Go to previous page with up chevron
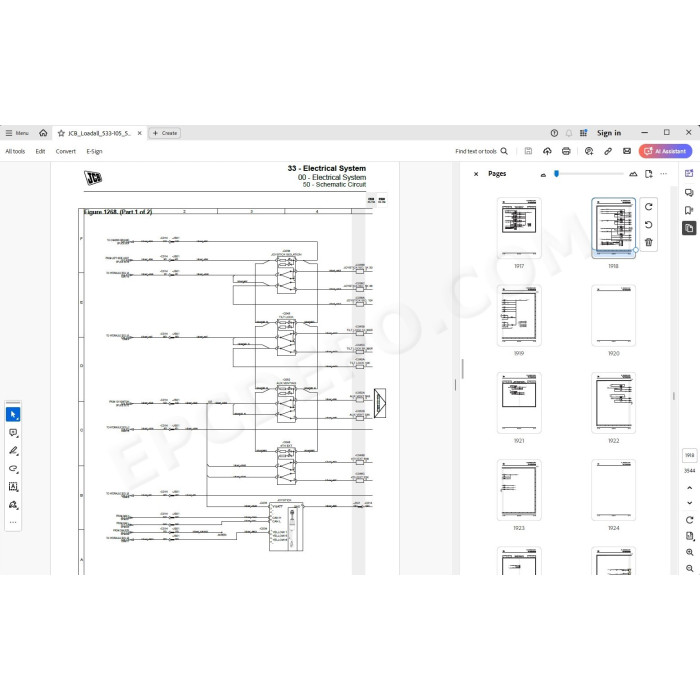Viewport: 700px width, 700px height. click(689, 488)
